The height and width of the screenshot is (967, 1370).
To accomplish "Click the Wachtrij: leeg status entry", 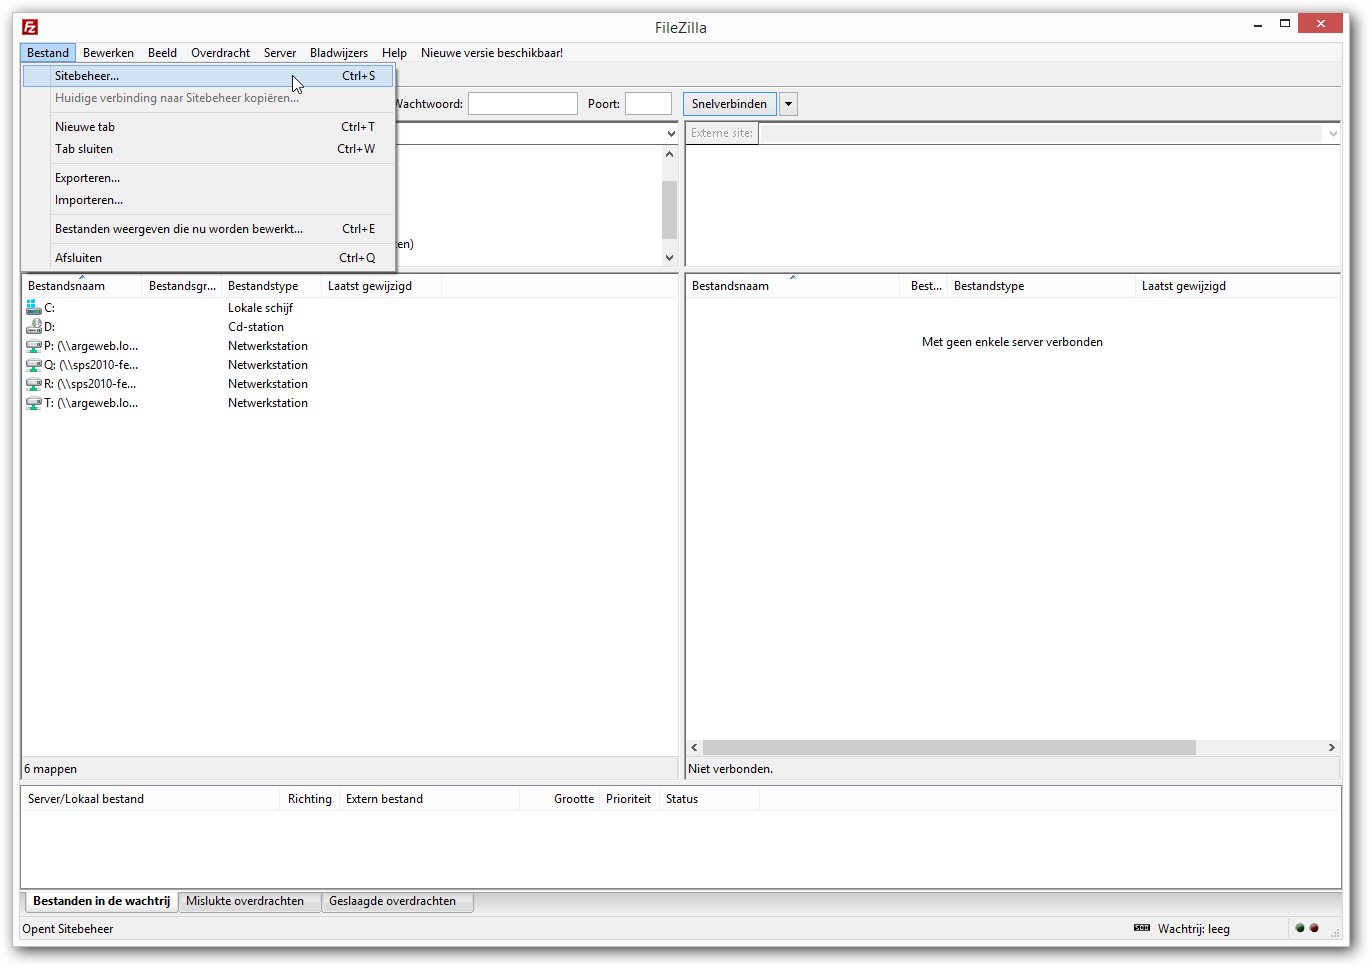I will 1193,929.
